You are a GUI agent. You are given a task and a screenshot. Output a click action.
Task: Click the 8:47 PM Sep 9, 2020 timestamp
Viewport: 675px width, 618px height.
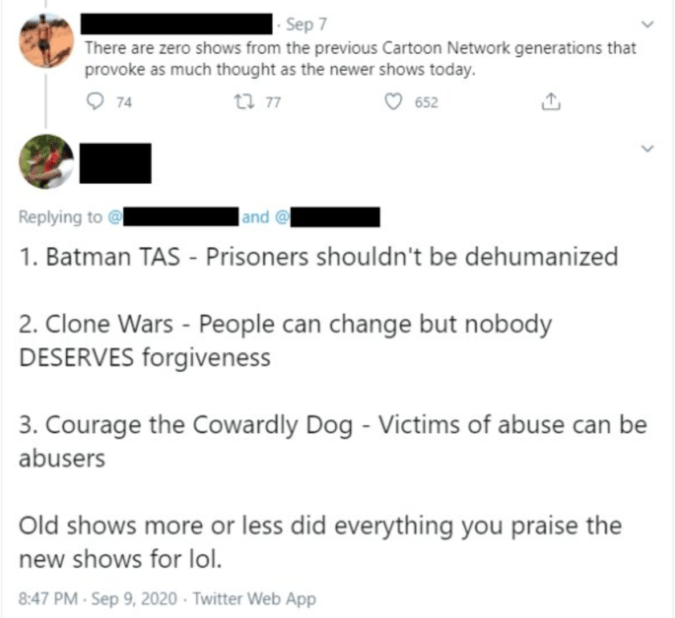coord(98,599)
